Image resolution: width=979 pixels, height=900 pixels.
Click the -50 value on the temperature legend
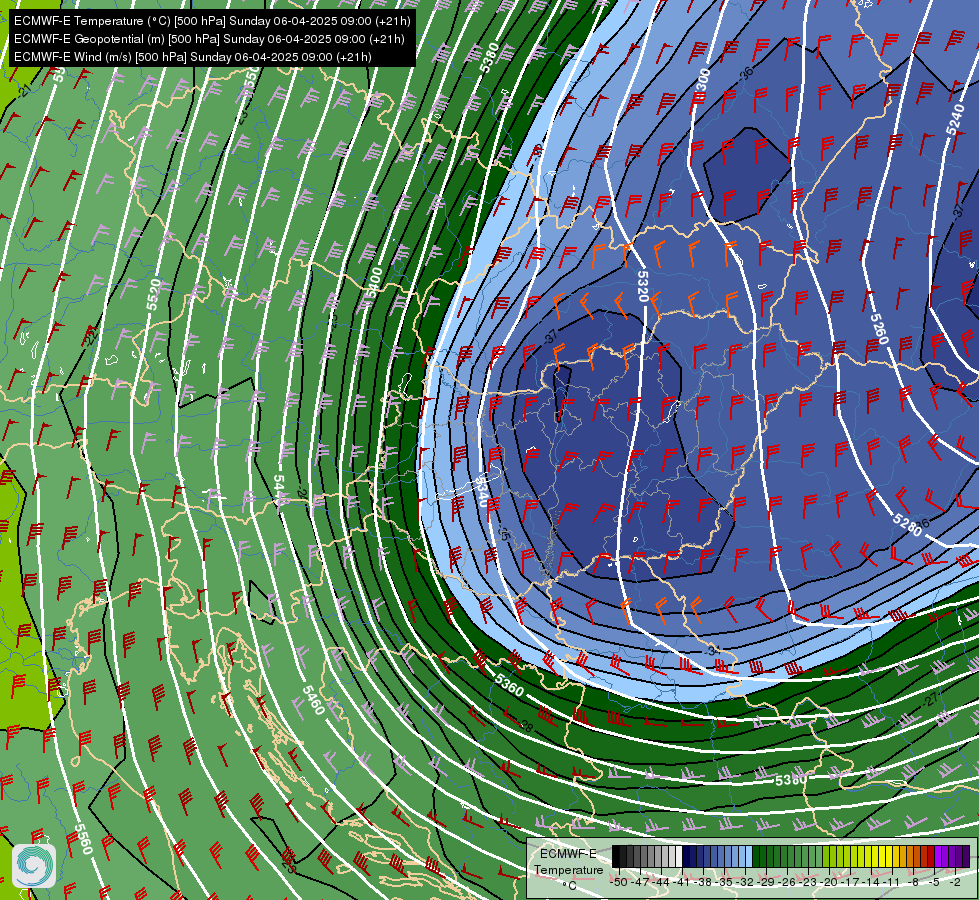(619, 882)
